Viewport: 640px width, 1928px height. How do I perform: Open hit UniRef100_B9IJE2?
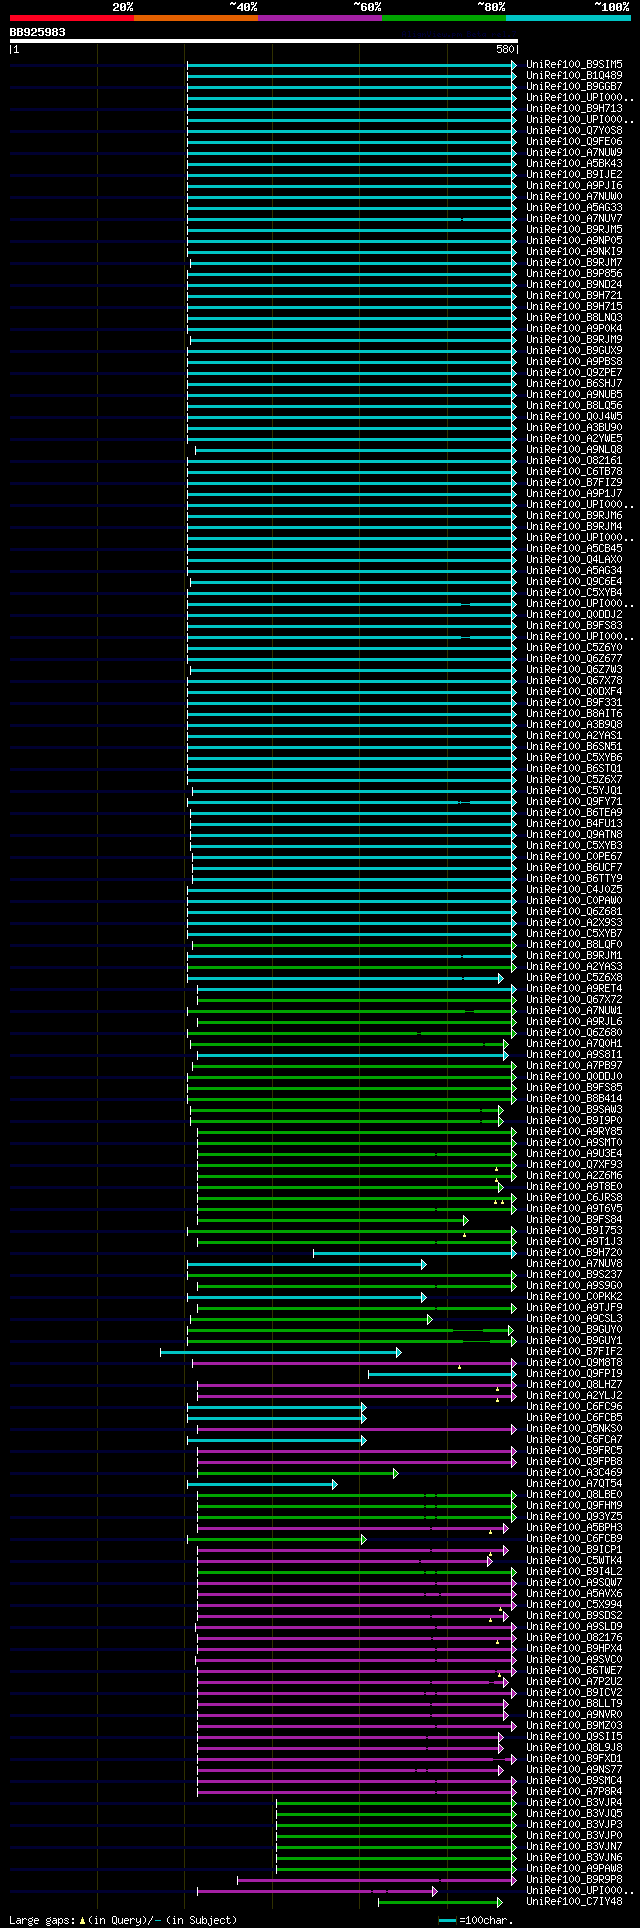pos(574,174)
